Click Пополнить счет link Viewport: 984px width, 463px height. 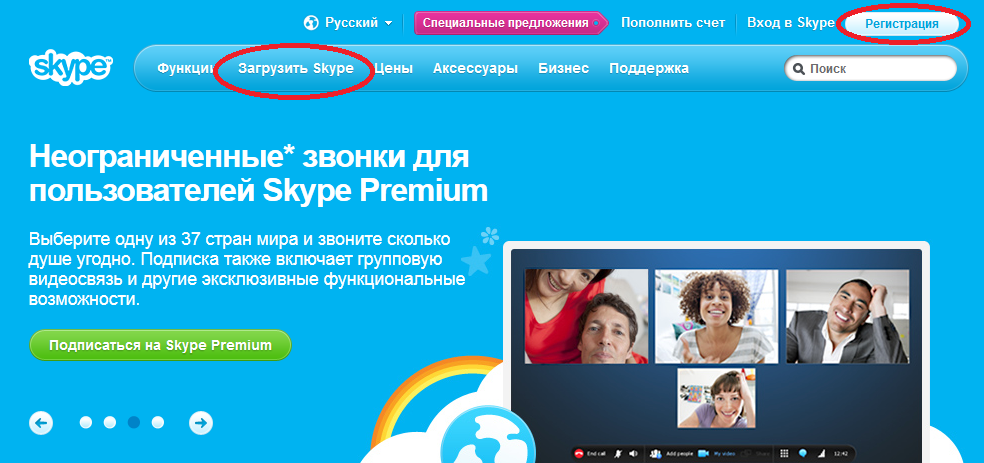673,23
